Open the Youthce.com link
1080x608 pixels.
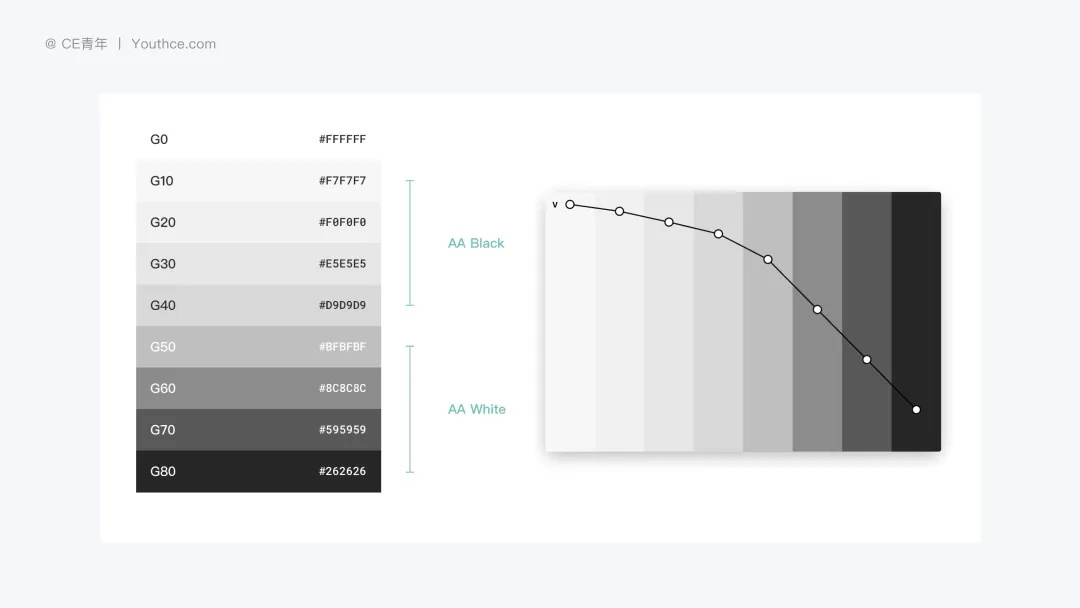tap(174, 43)
